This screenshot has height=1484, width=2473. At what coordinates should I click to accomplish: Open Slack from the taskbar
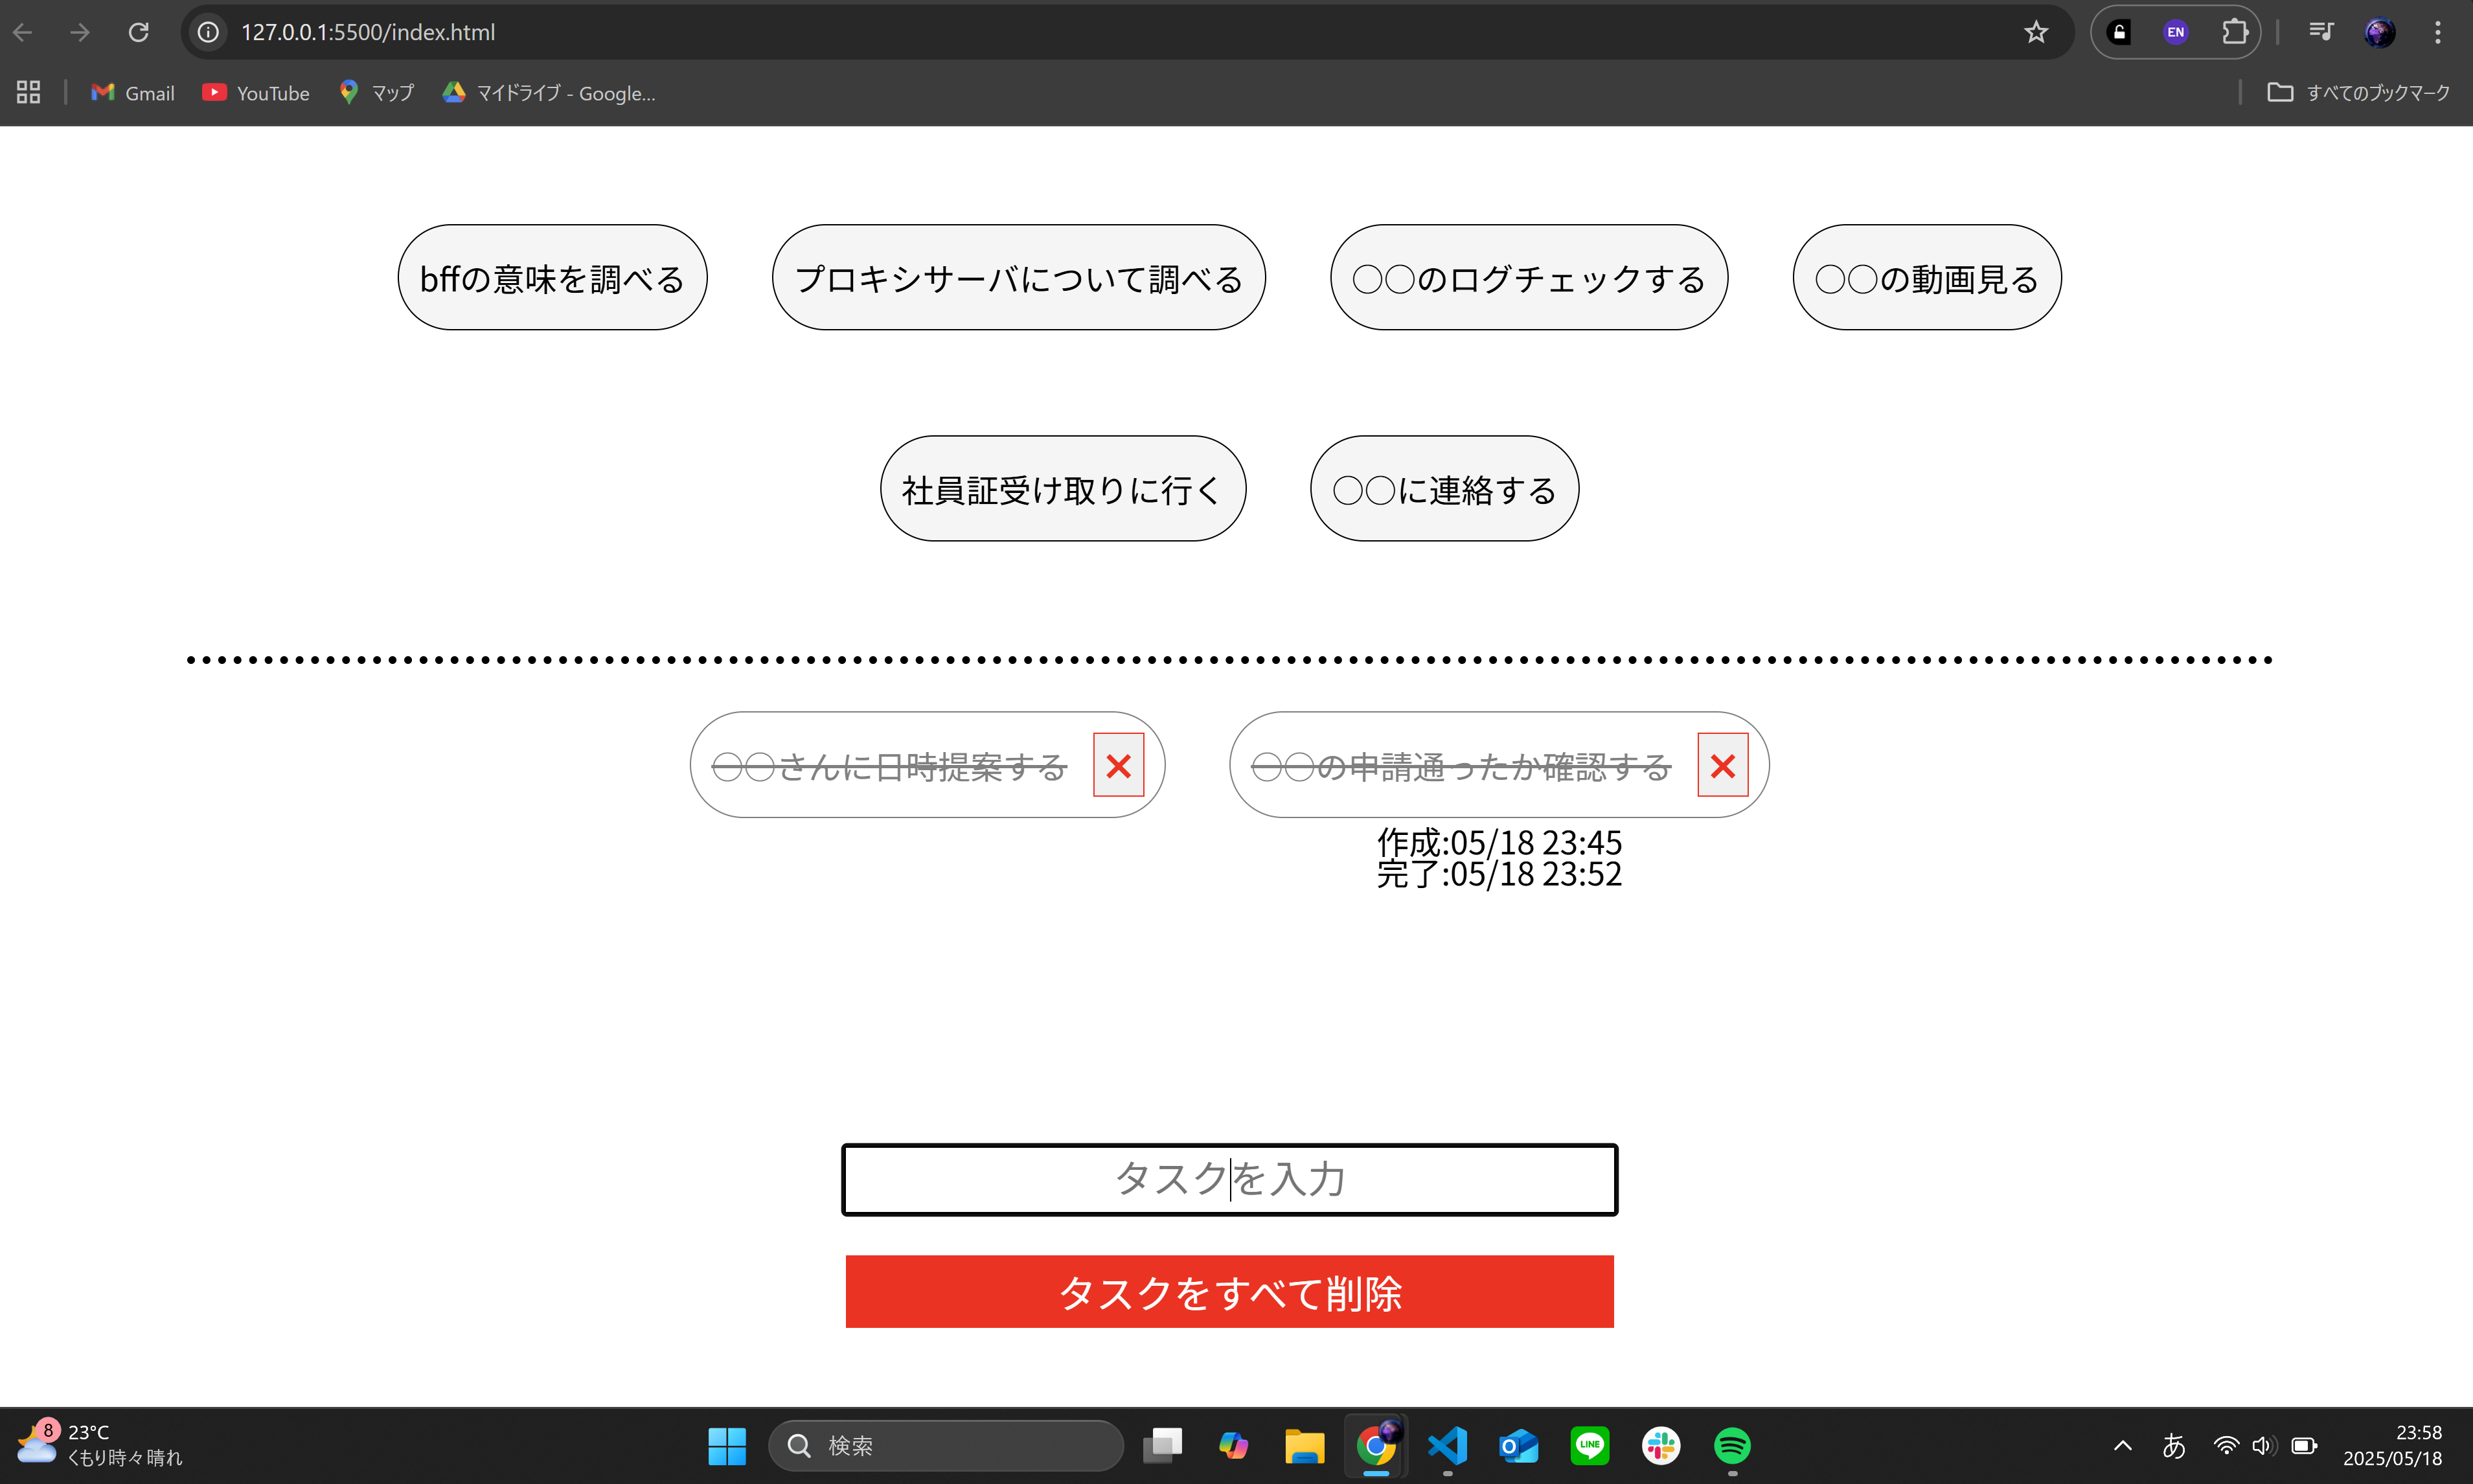[1661, 1445]
